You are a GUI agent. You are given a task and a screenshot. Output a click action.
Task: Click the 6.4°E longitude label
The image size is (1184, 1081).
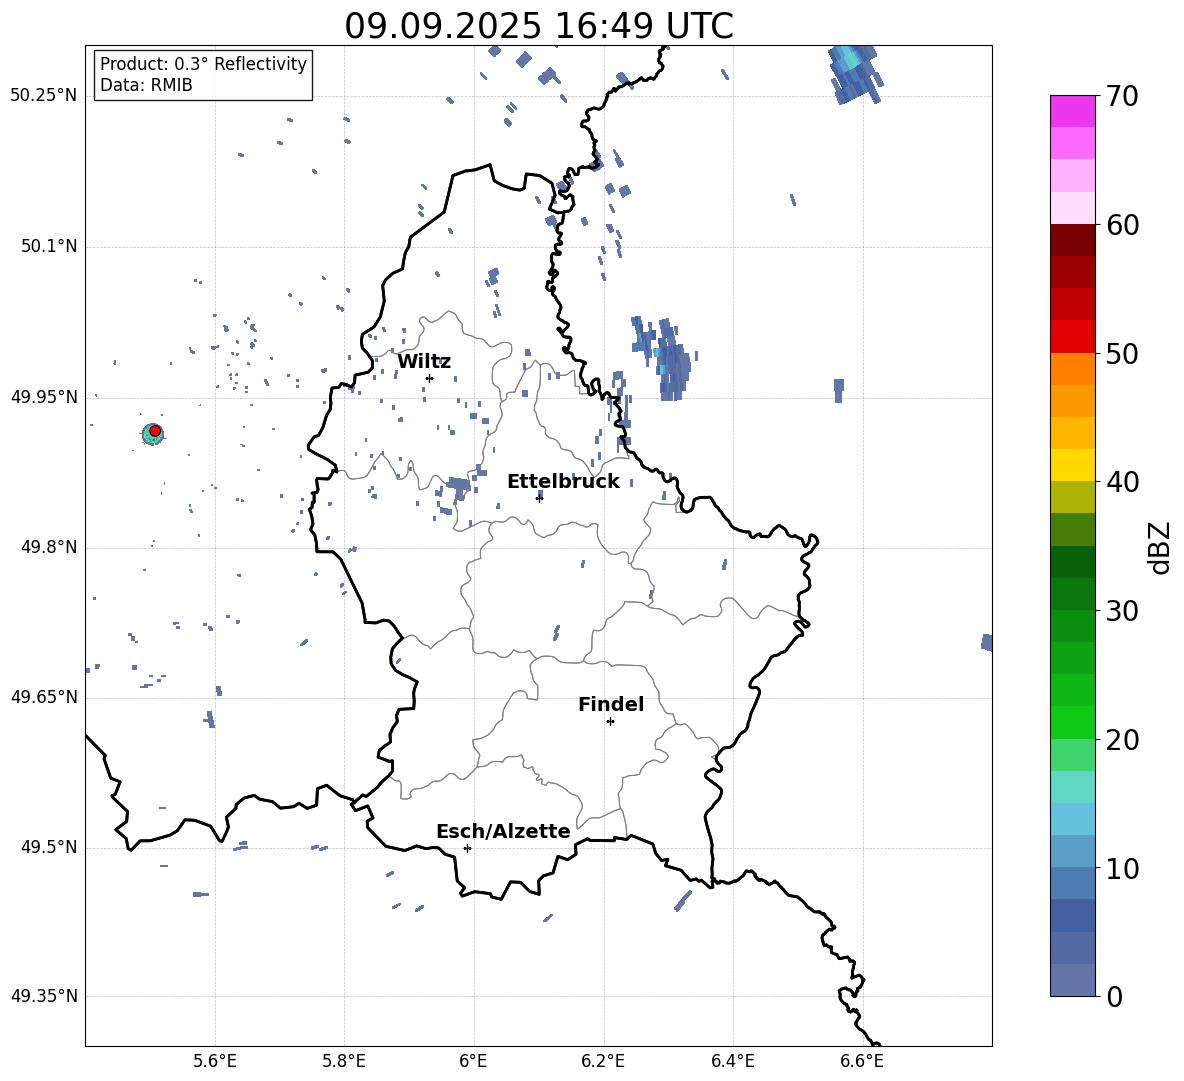pos(732,1061)
